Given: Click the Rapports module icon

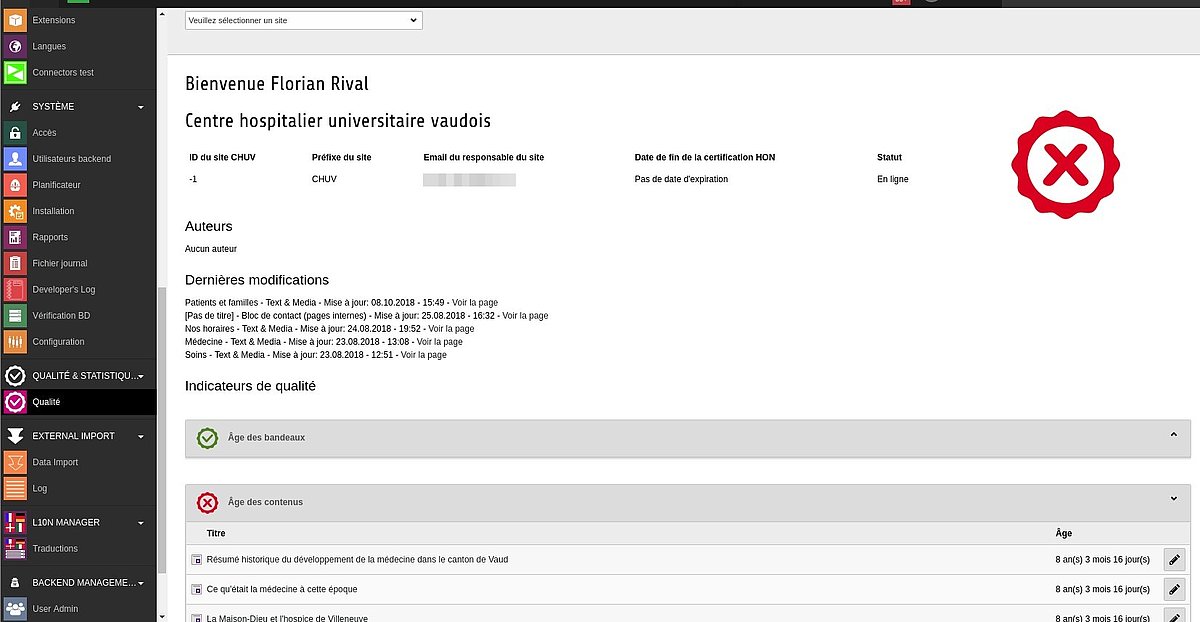Looking at the screenshot, I should 14,237.
